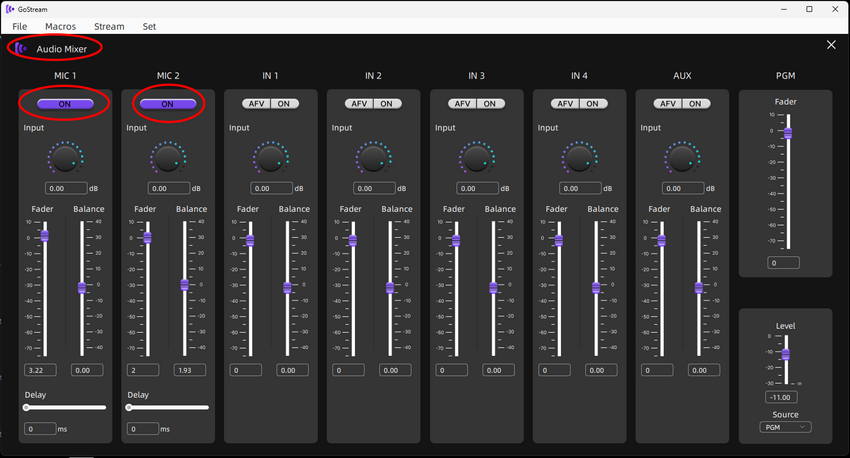Click the IN 2 input gain knob
The height and width of the screenshot is (458, 850).
[373, 158]
